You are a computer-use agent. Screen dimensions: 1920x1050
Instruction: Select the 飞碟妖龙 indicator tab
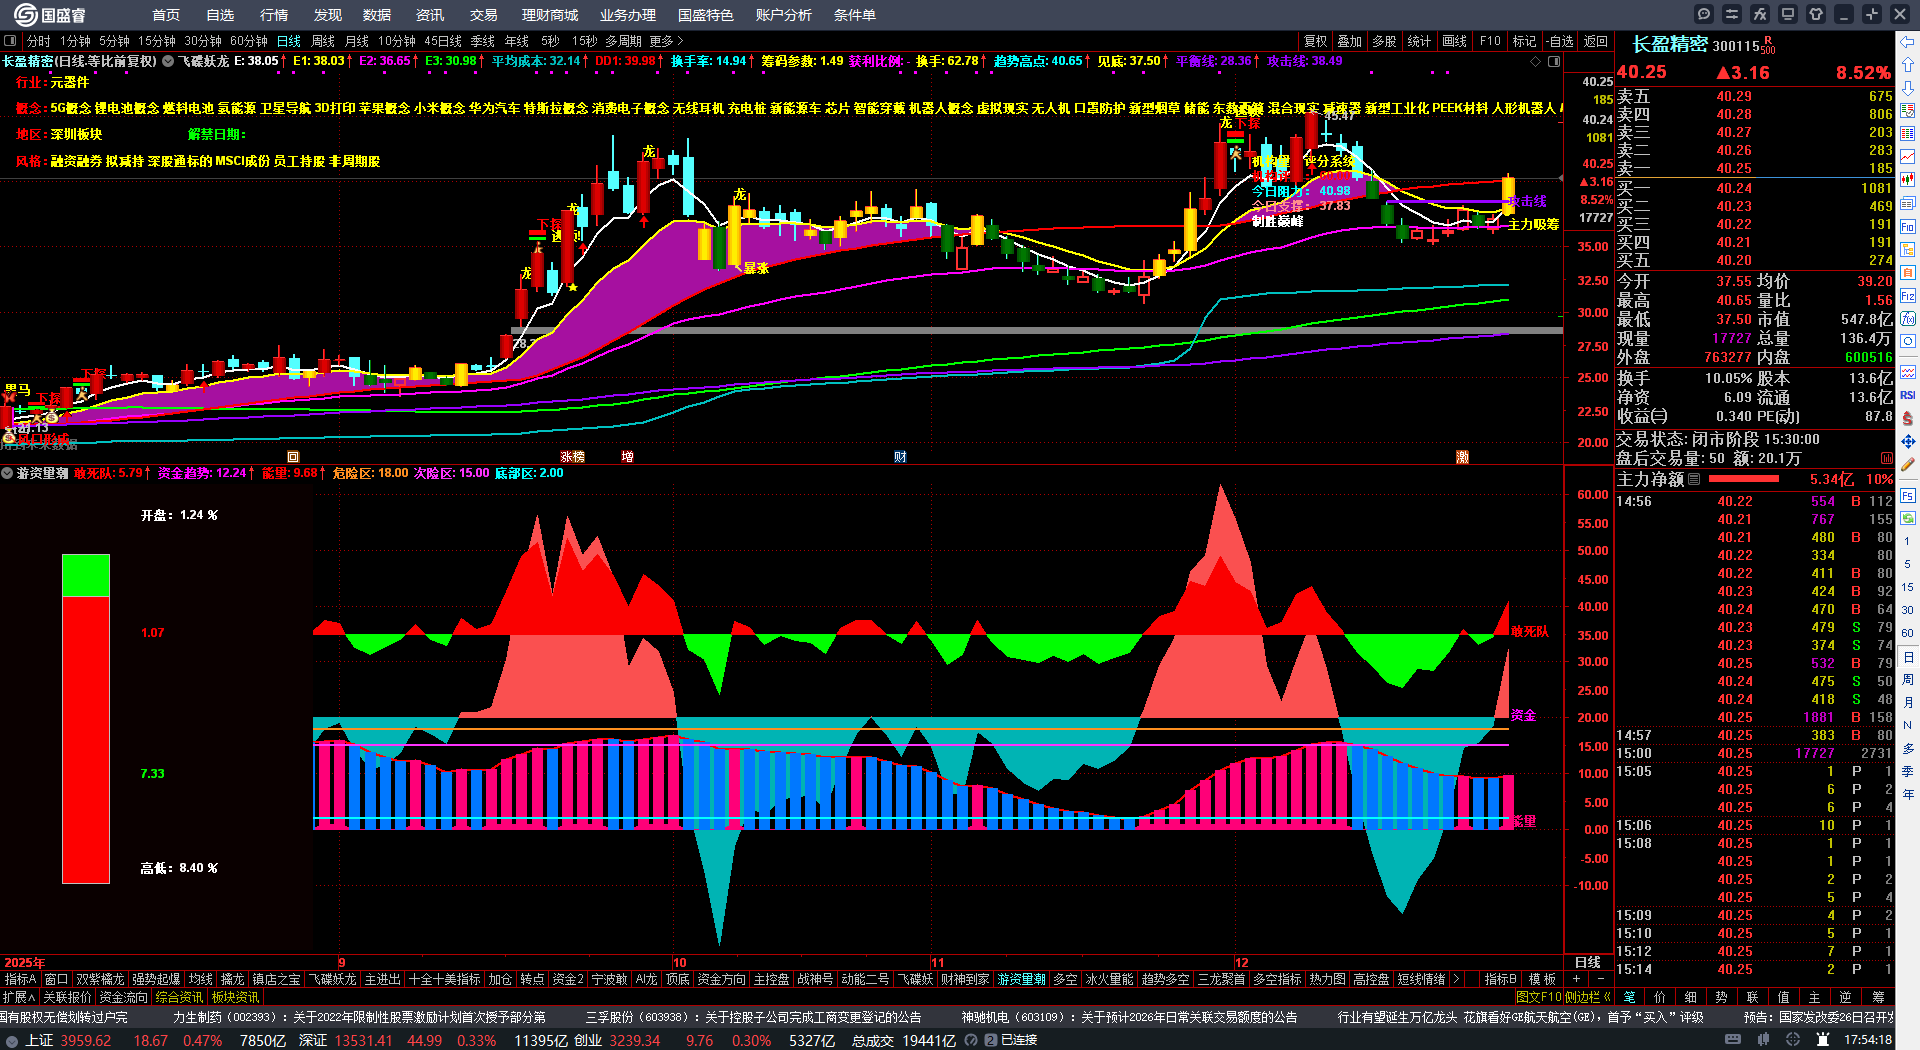point(332,979)
